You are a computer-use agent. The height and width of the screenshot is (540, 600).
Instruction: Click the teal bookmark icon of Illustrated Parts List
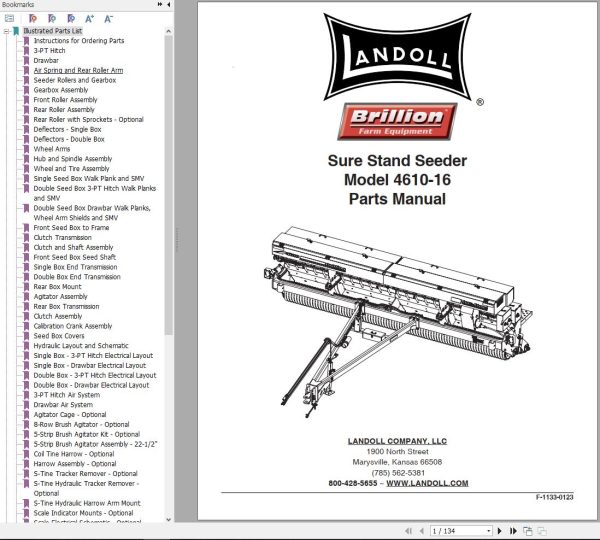point(16,31)
